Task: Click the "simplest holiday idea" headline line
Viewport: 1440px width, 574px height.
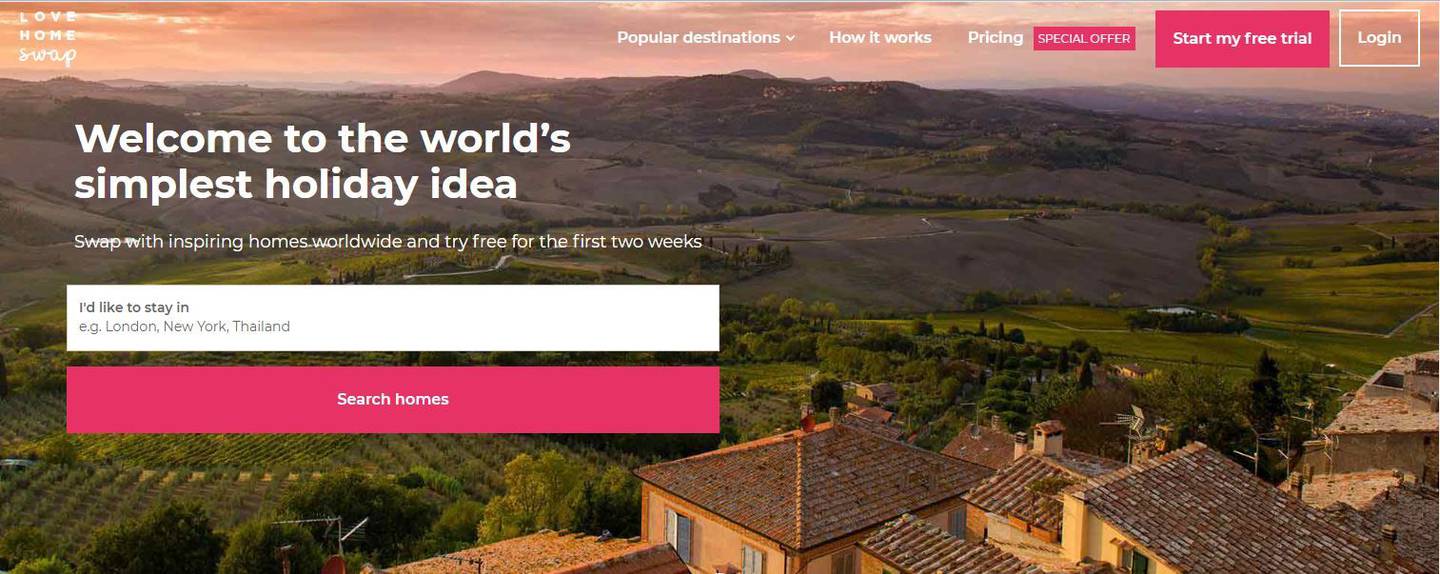Action: click(296, 185)
